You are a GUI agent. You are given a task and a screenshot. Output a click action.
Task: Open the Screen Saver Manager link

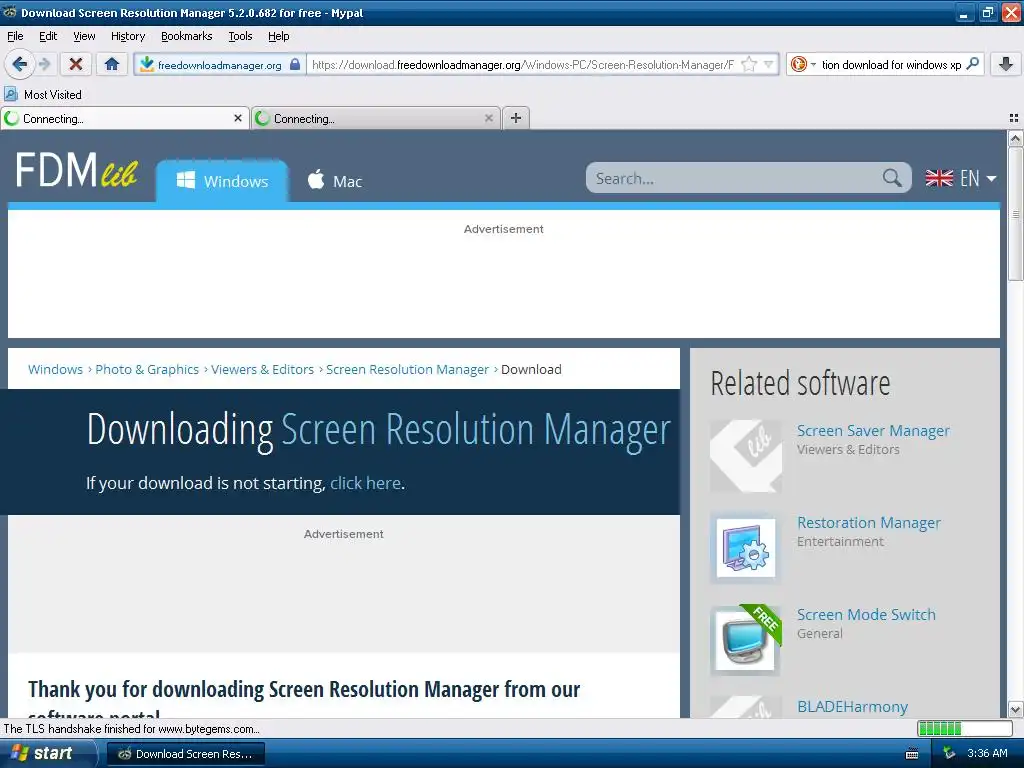873,430
